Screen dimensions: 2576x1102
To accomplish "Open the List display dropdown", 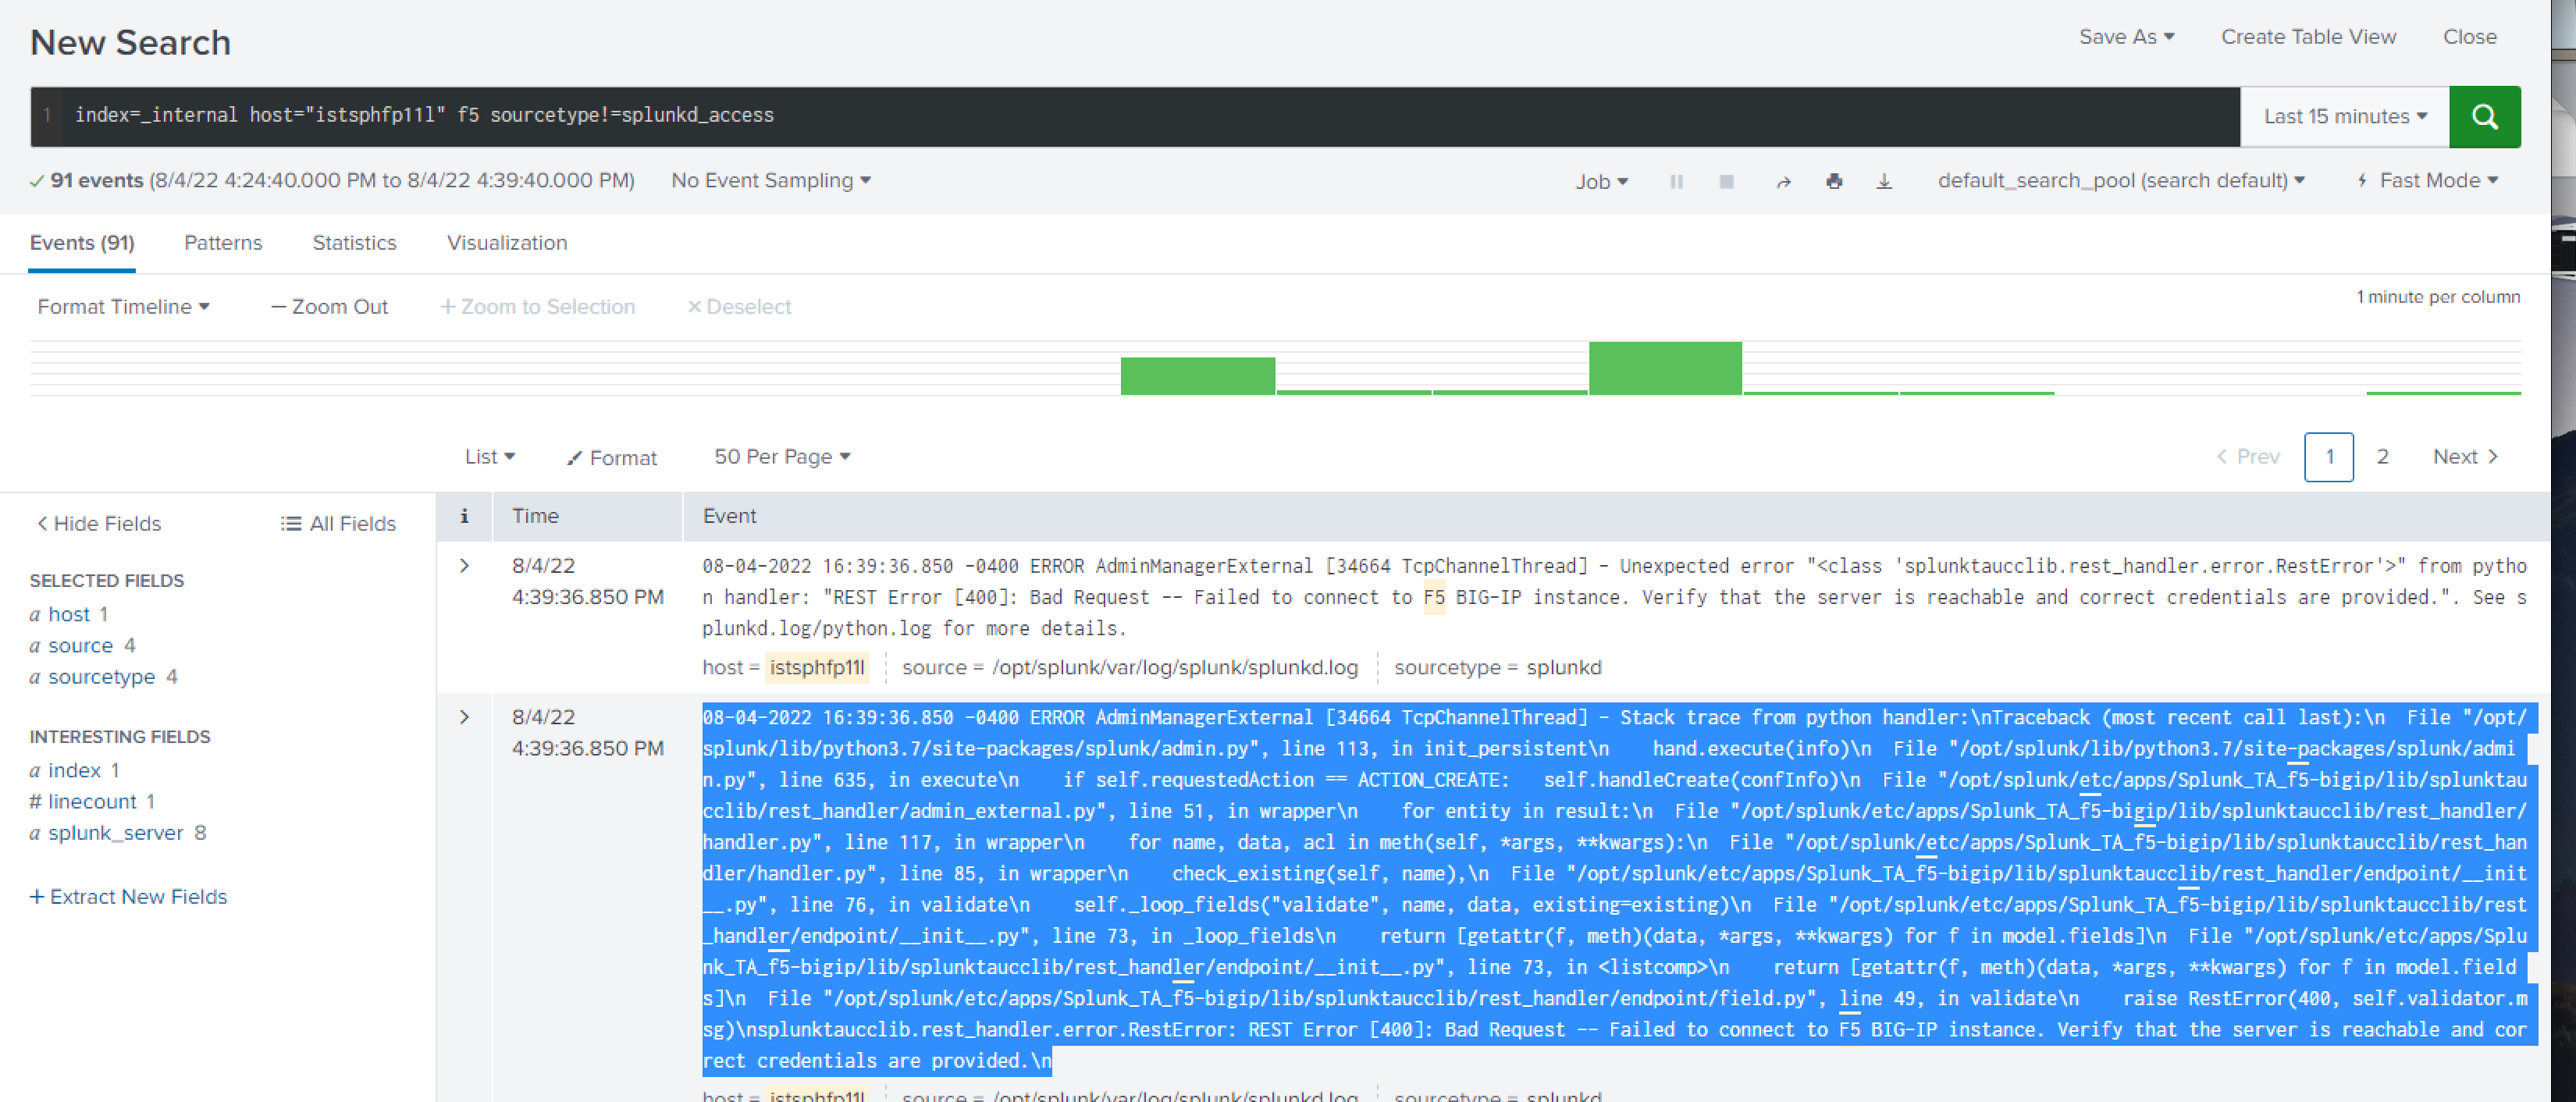I will click(490, 457).
